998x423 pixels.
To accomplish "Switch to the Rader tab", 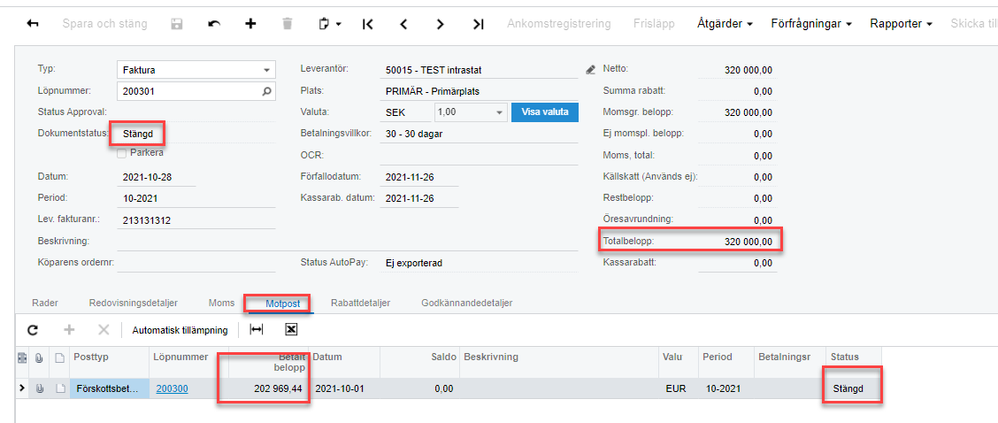I will coord(45,302).
